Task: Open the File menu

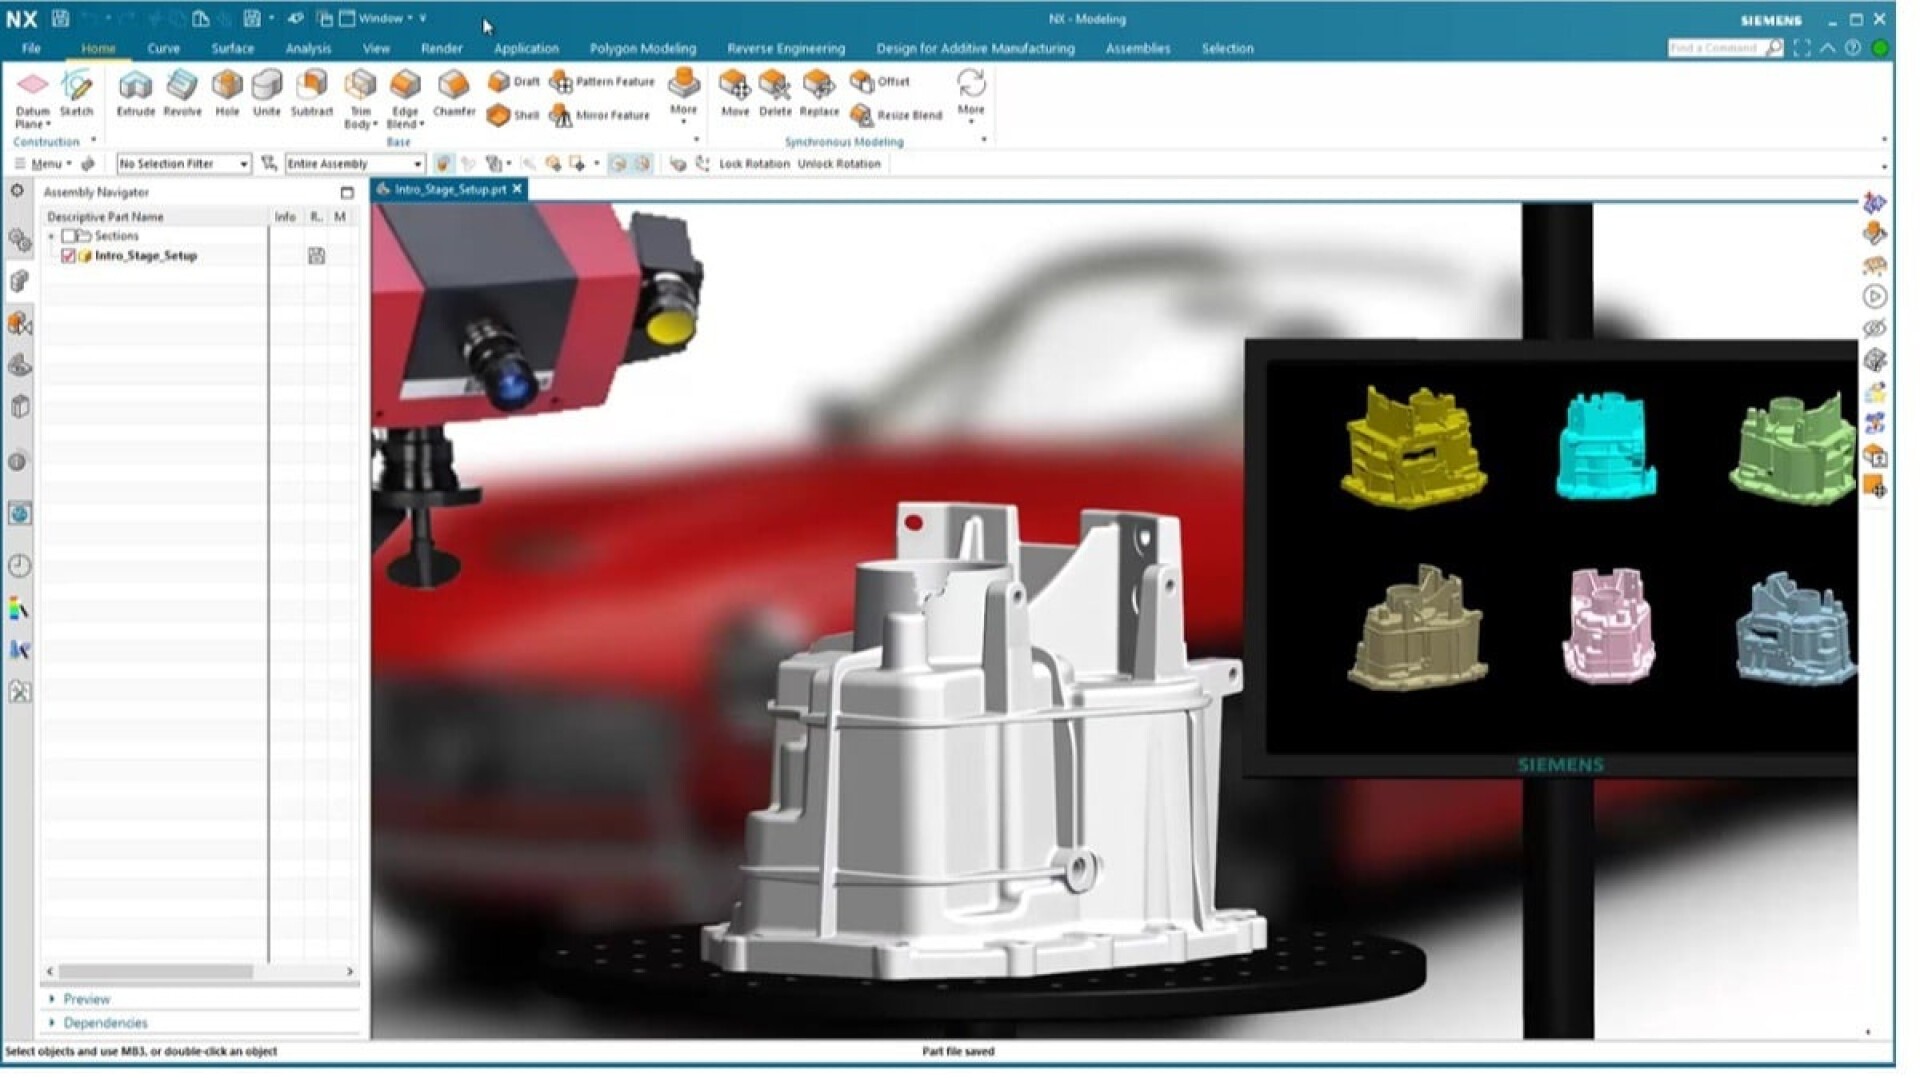Action: click(31, 48)
